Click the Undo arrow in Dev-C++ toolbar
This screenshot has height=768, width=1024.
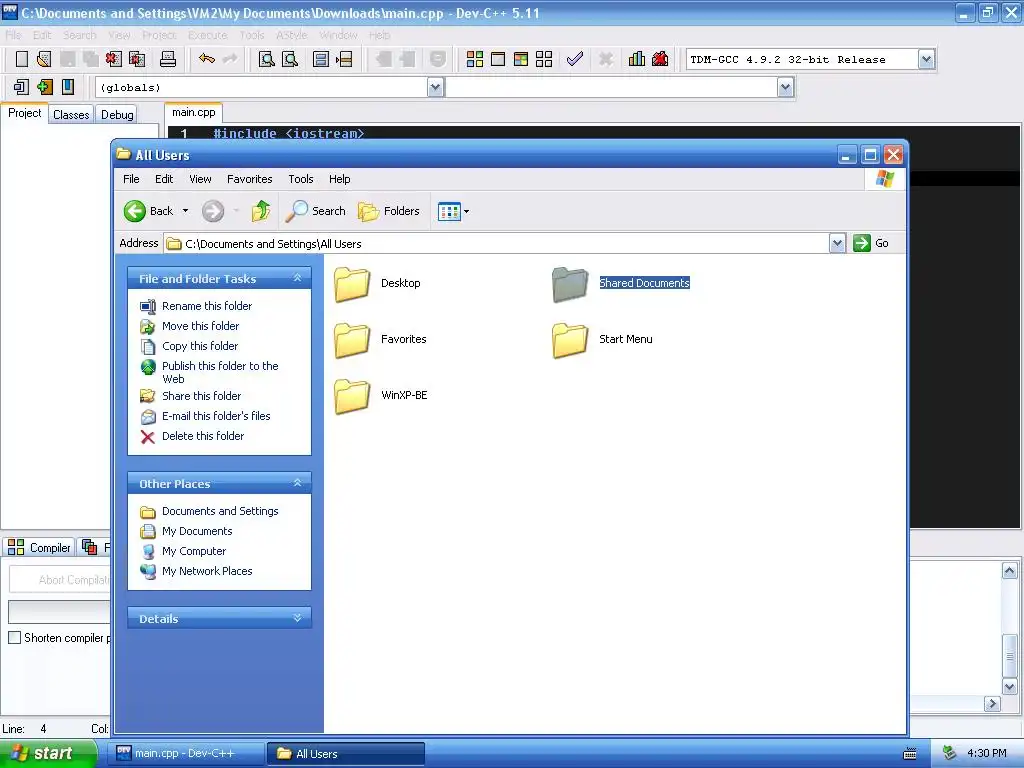pos(207,59)
